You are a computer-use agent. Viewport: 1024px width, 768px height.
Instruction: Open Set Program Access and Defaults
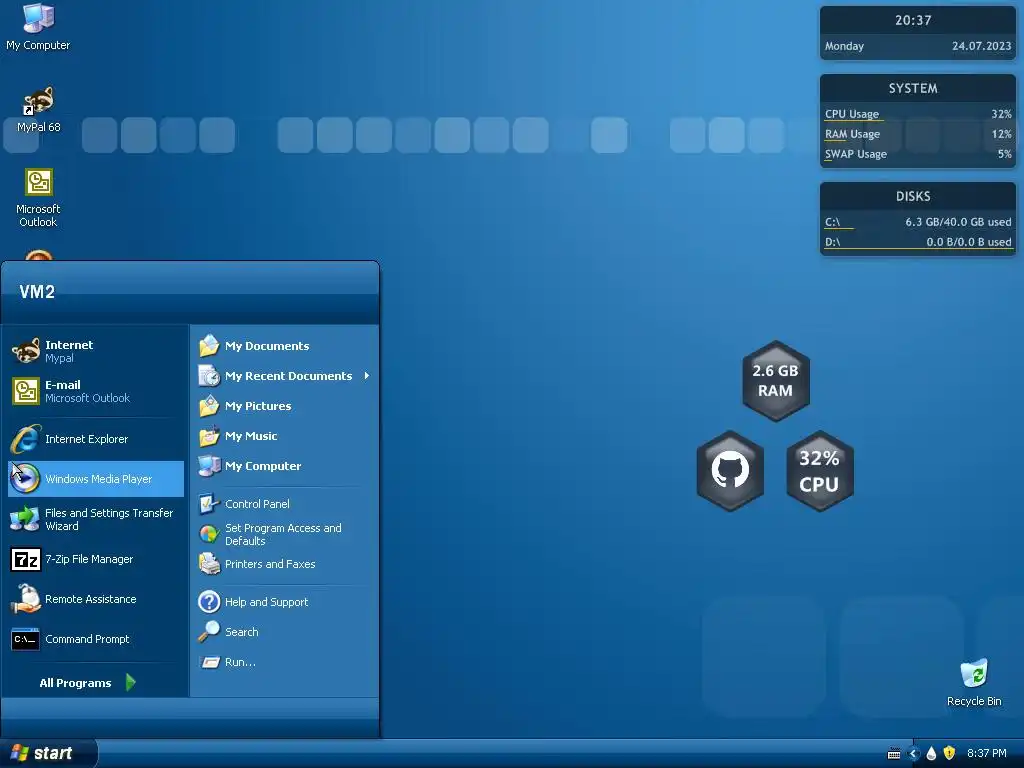click(284, 534)
